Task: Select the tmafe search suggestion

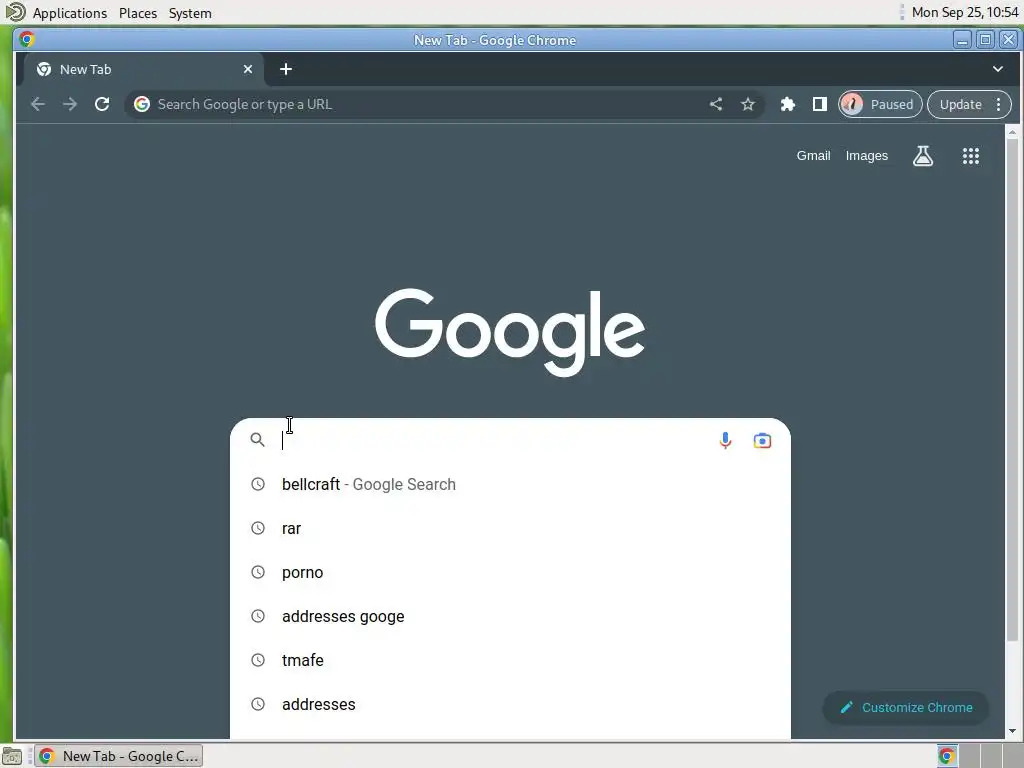Action: [510, 660]
